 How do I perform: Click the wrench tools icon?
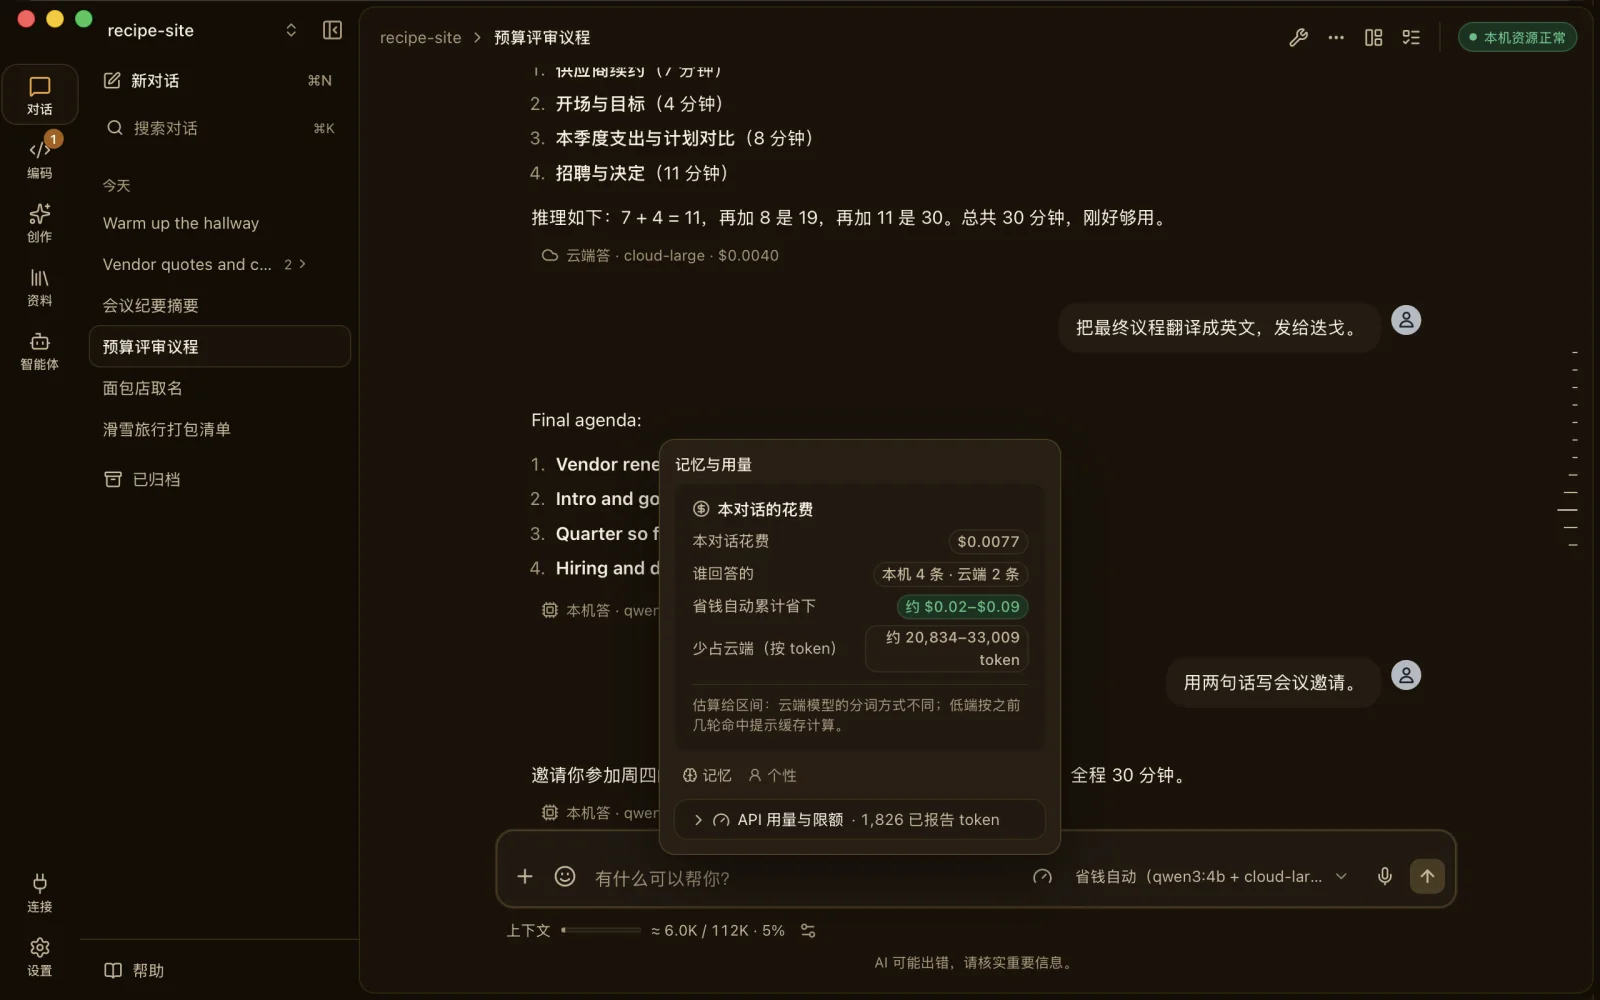click(1298, 37)
